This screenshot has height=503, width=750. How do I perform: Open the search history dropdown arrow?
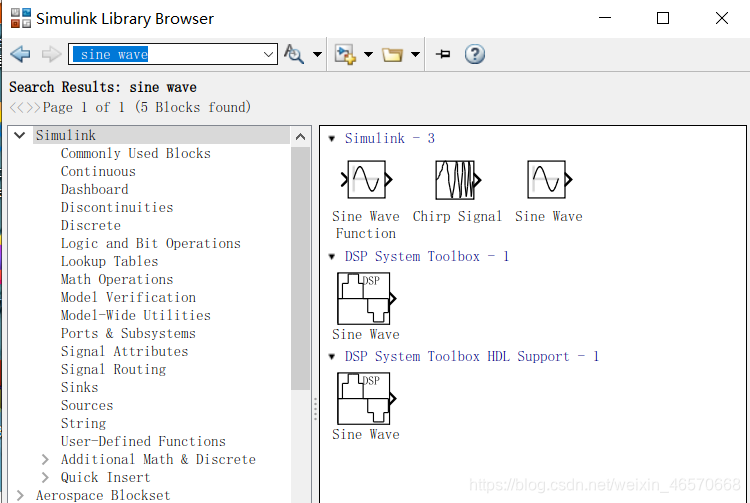(269, 55)
